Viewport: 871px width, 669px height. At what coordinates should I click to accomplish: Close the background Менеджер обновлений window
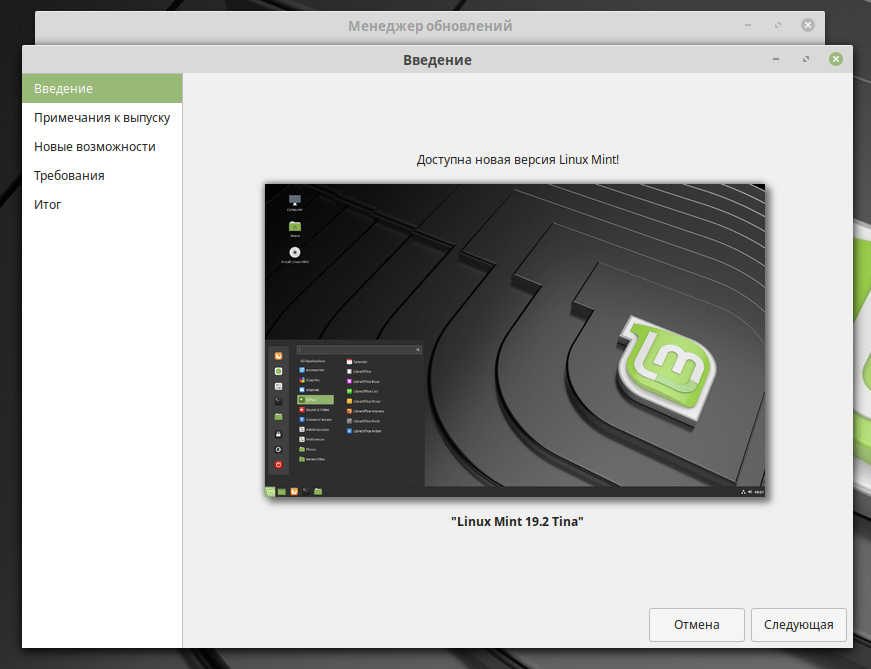click(807, 24)
